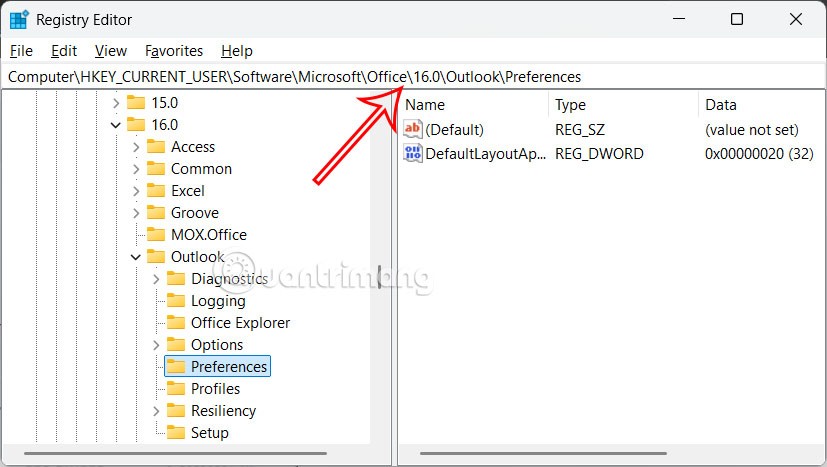
Task: Click the 16.0 folder icon
Action: coord(136,125)
